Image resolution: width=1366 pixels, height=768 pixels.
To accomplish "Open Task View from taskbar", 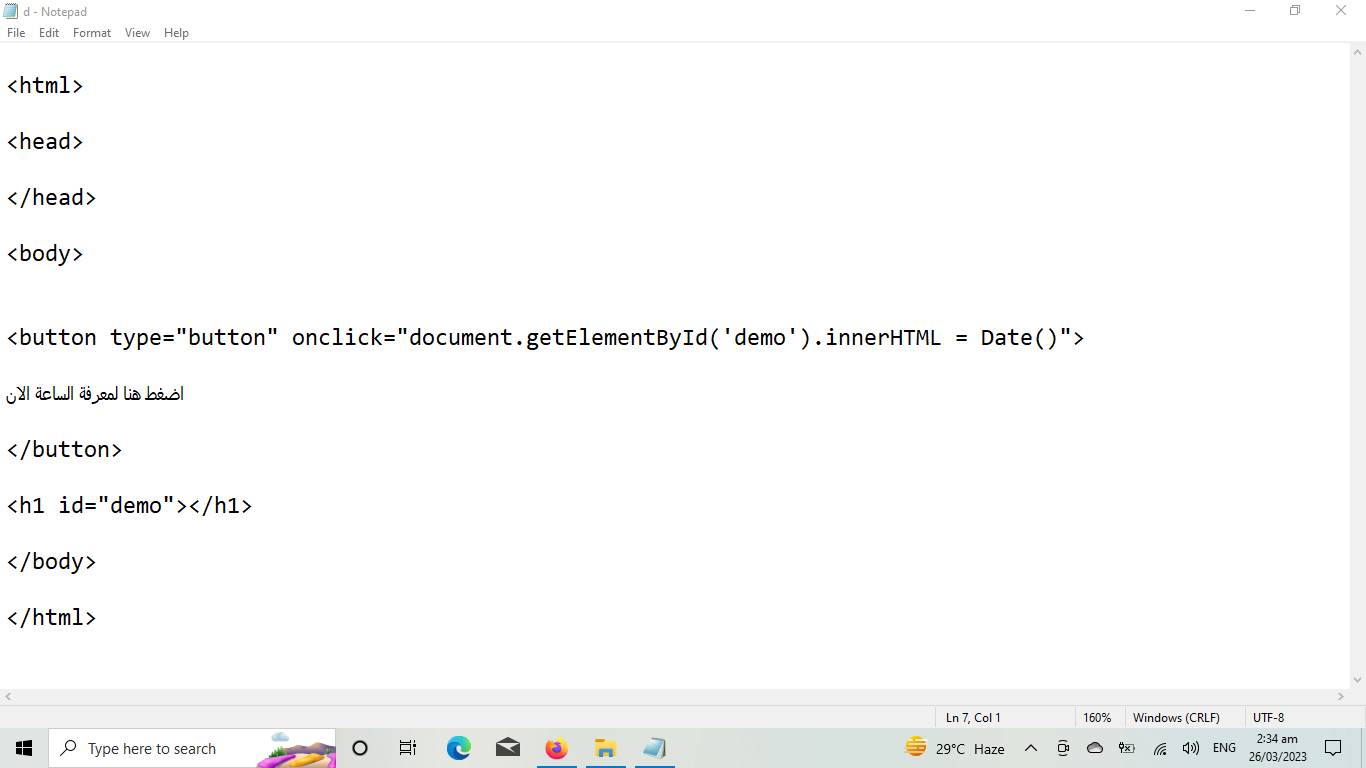I will (408, 748).
